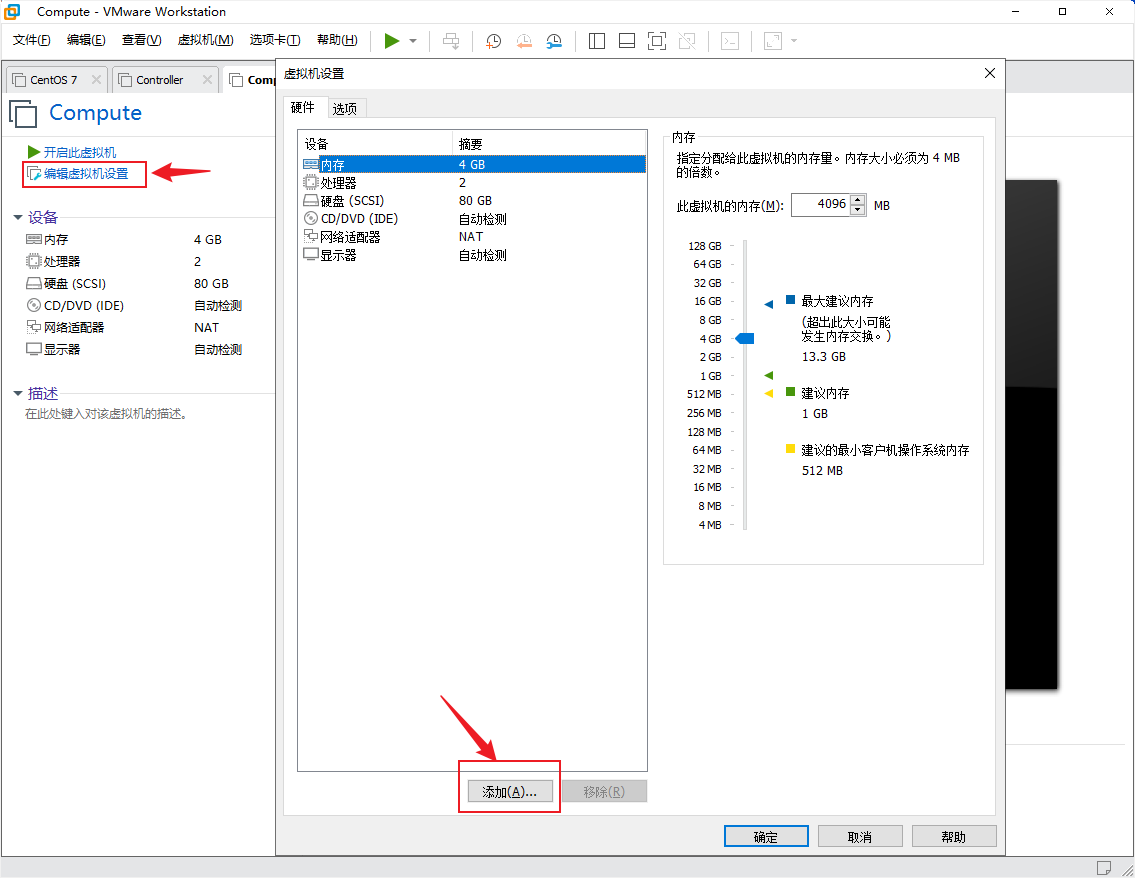Click the blue maximum recommended memory marker
Image resolution: width=1135 pixels, height=878 pixels.
(769, 304)
